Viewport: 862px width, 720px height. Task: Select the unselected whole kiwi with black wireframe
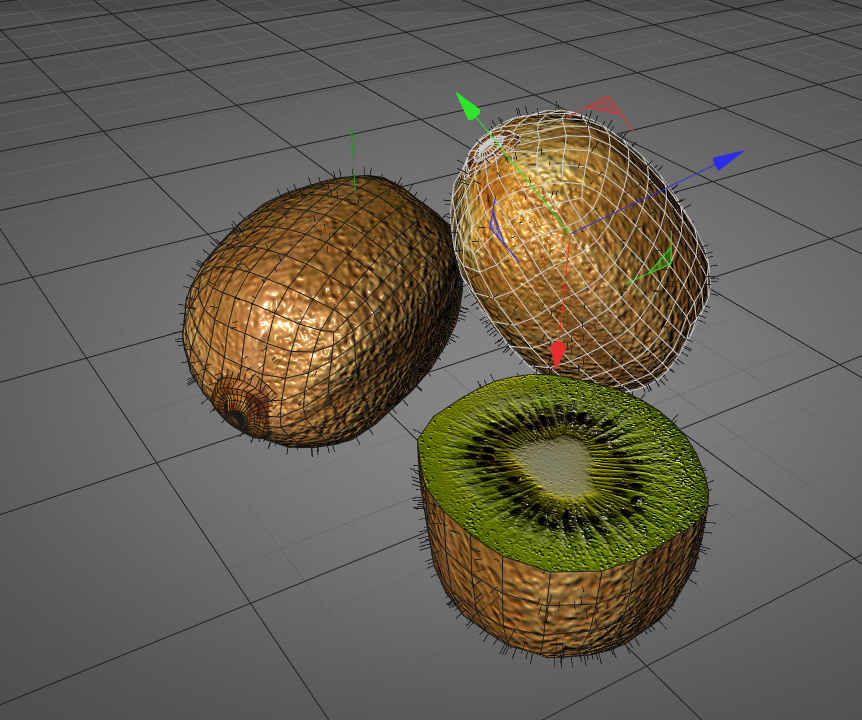click(322, 311)
